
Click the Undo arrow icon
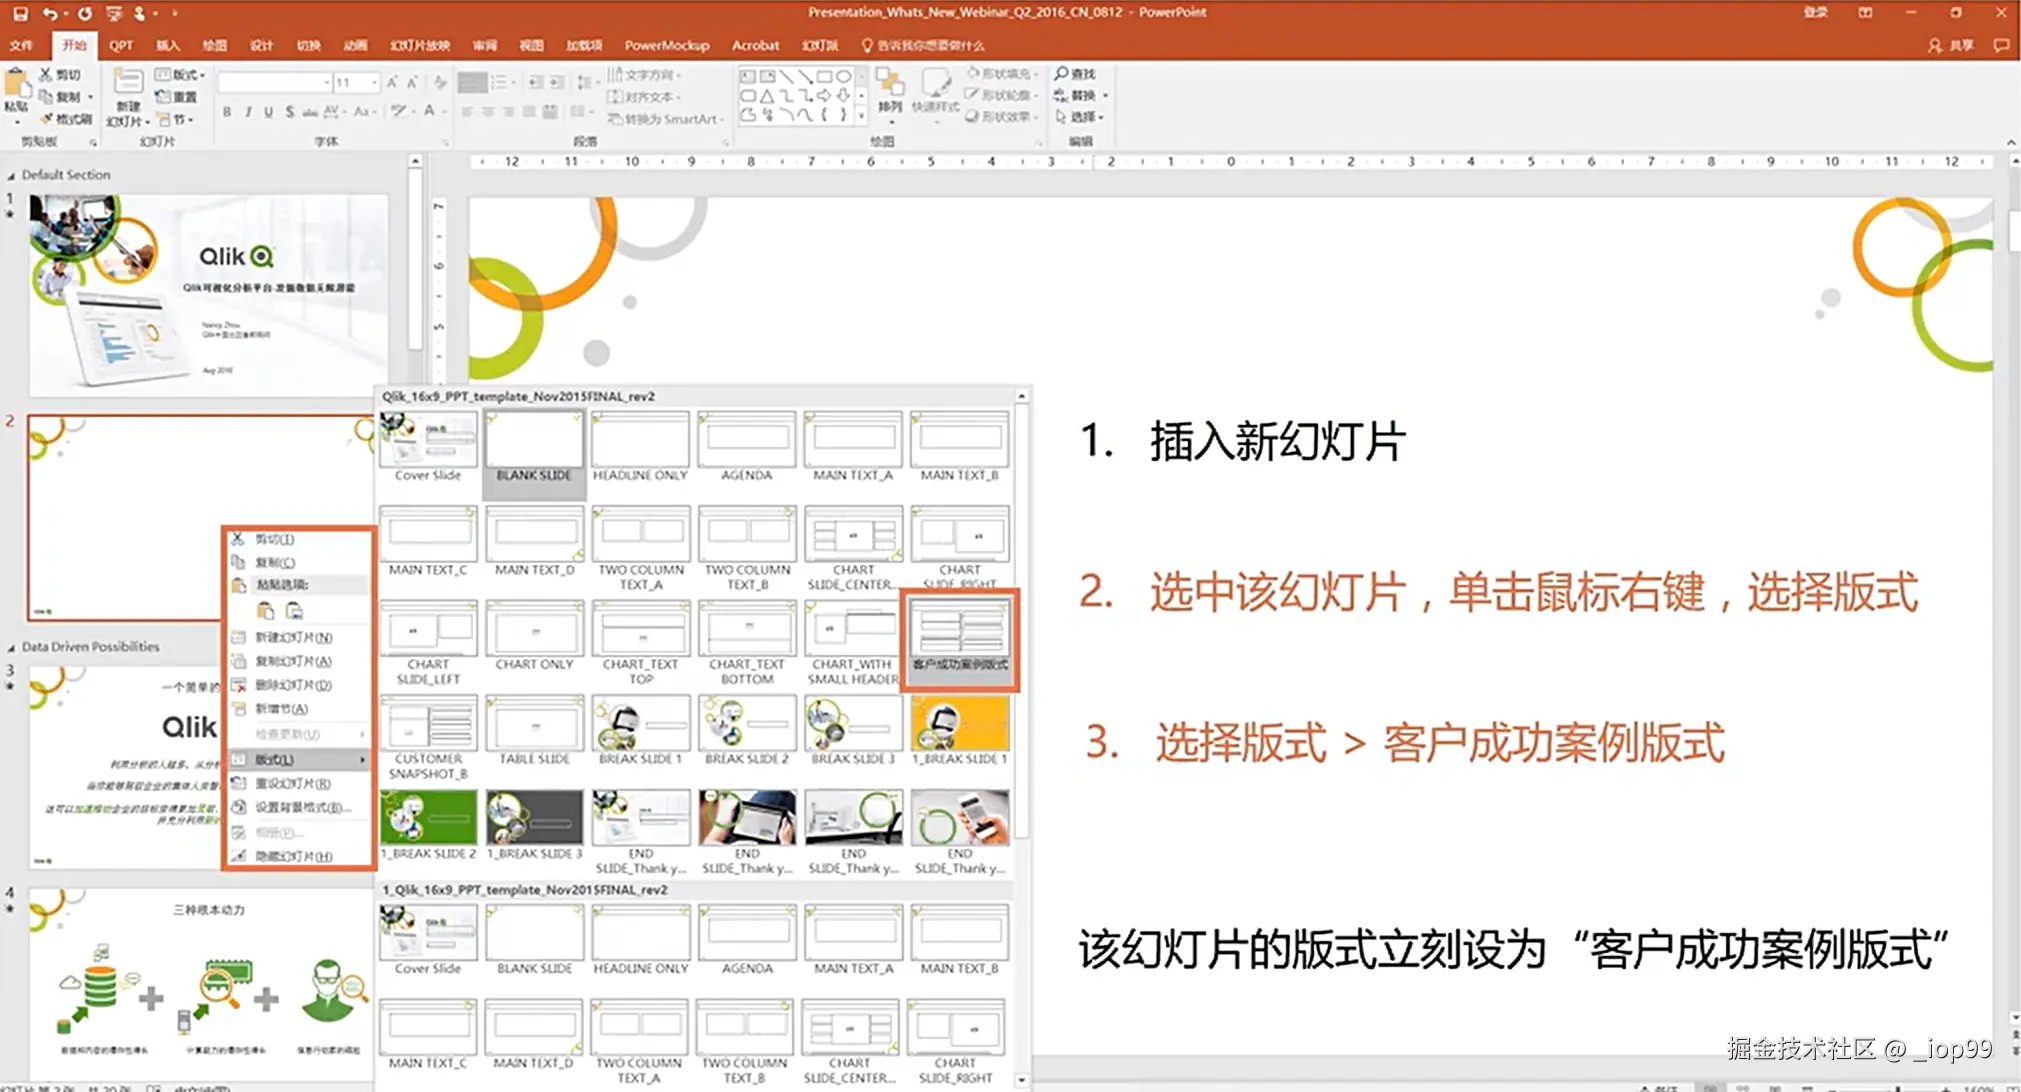point(49,14)
